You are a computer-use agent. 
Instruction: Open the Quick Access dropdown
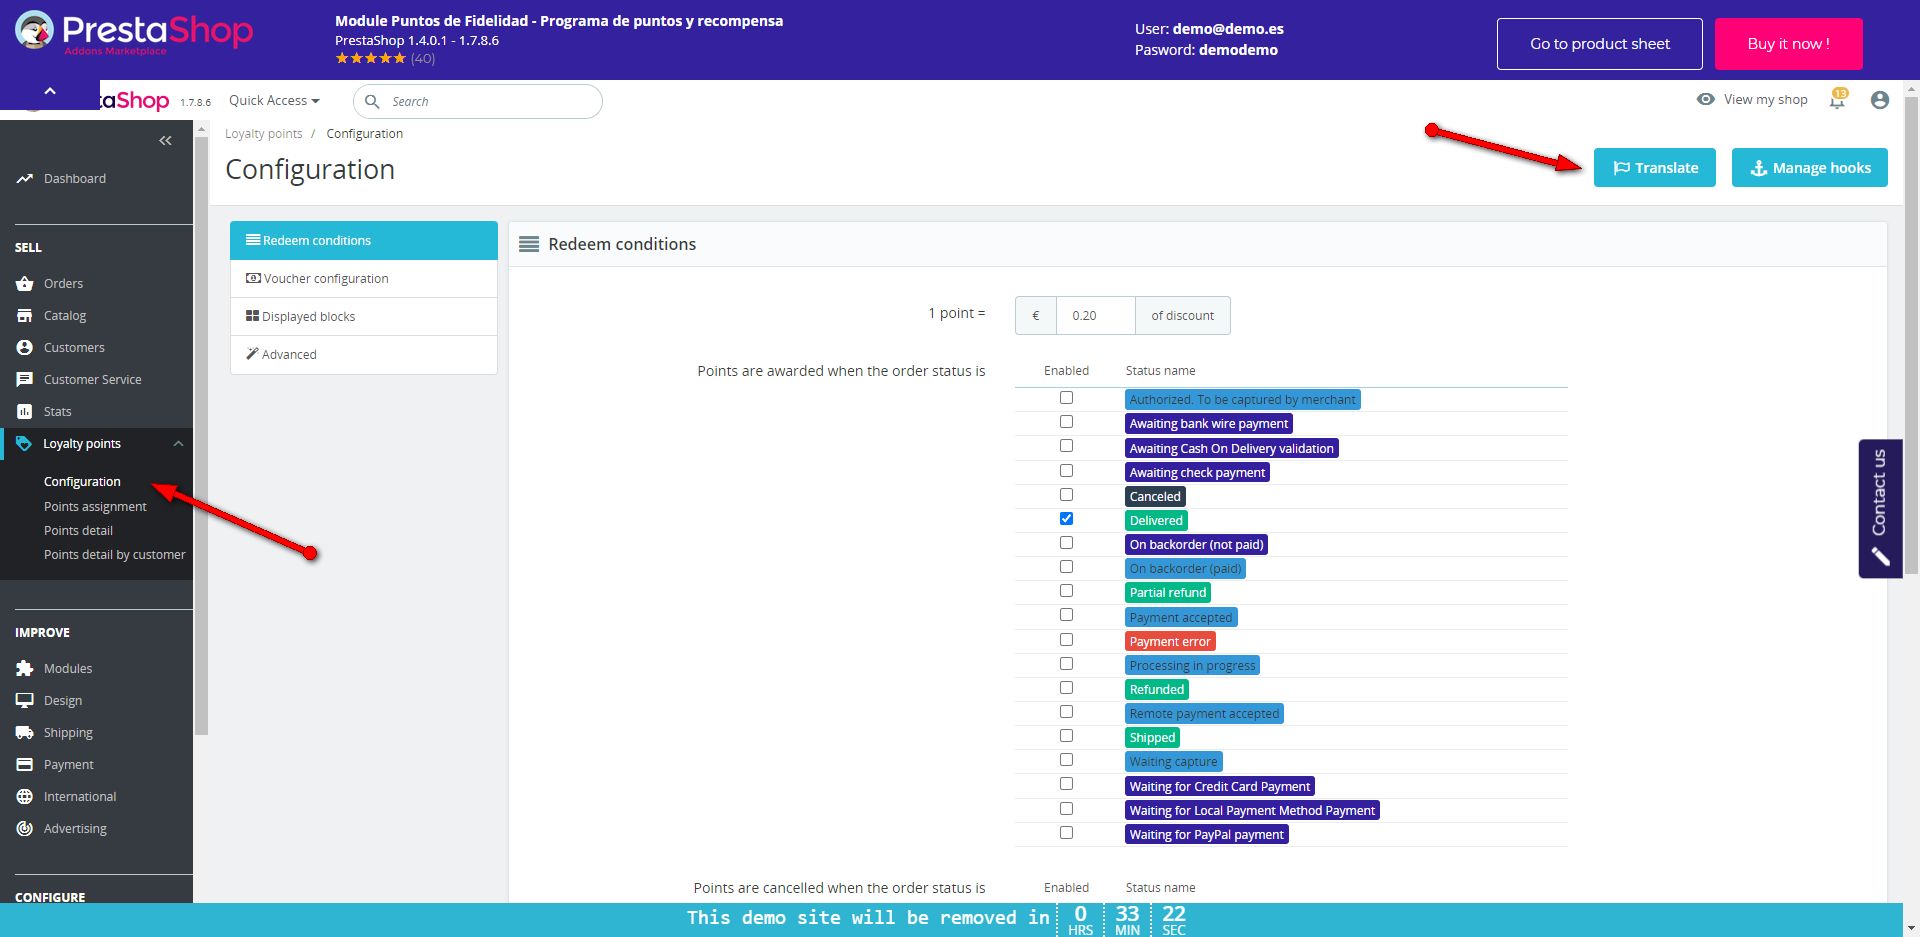tap(274, 101)
